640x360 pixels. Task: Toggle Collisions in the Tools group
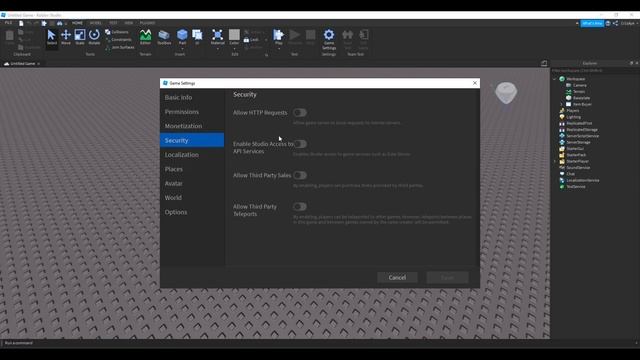117,32
